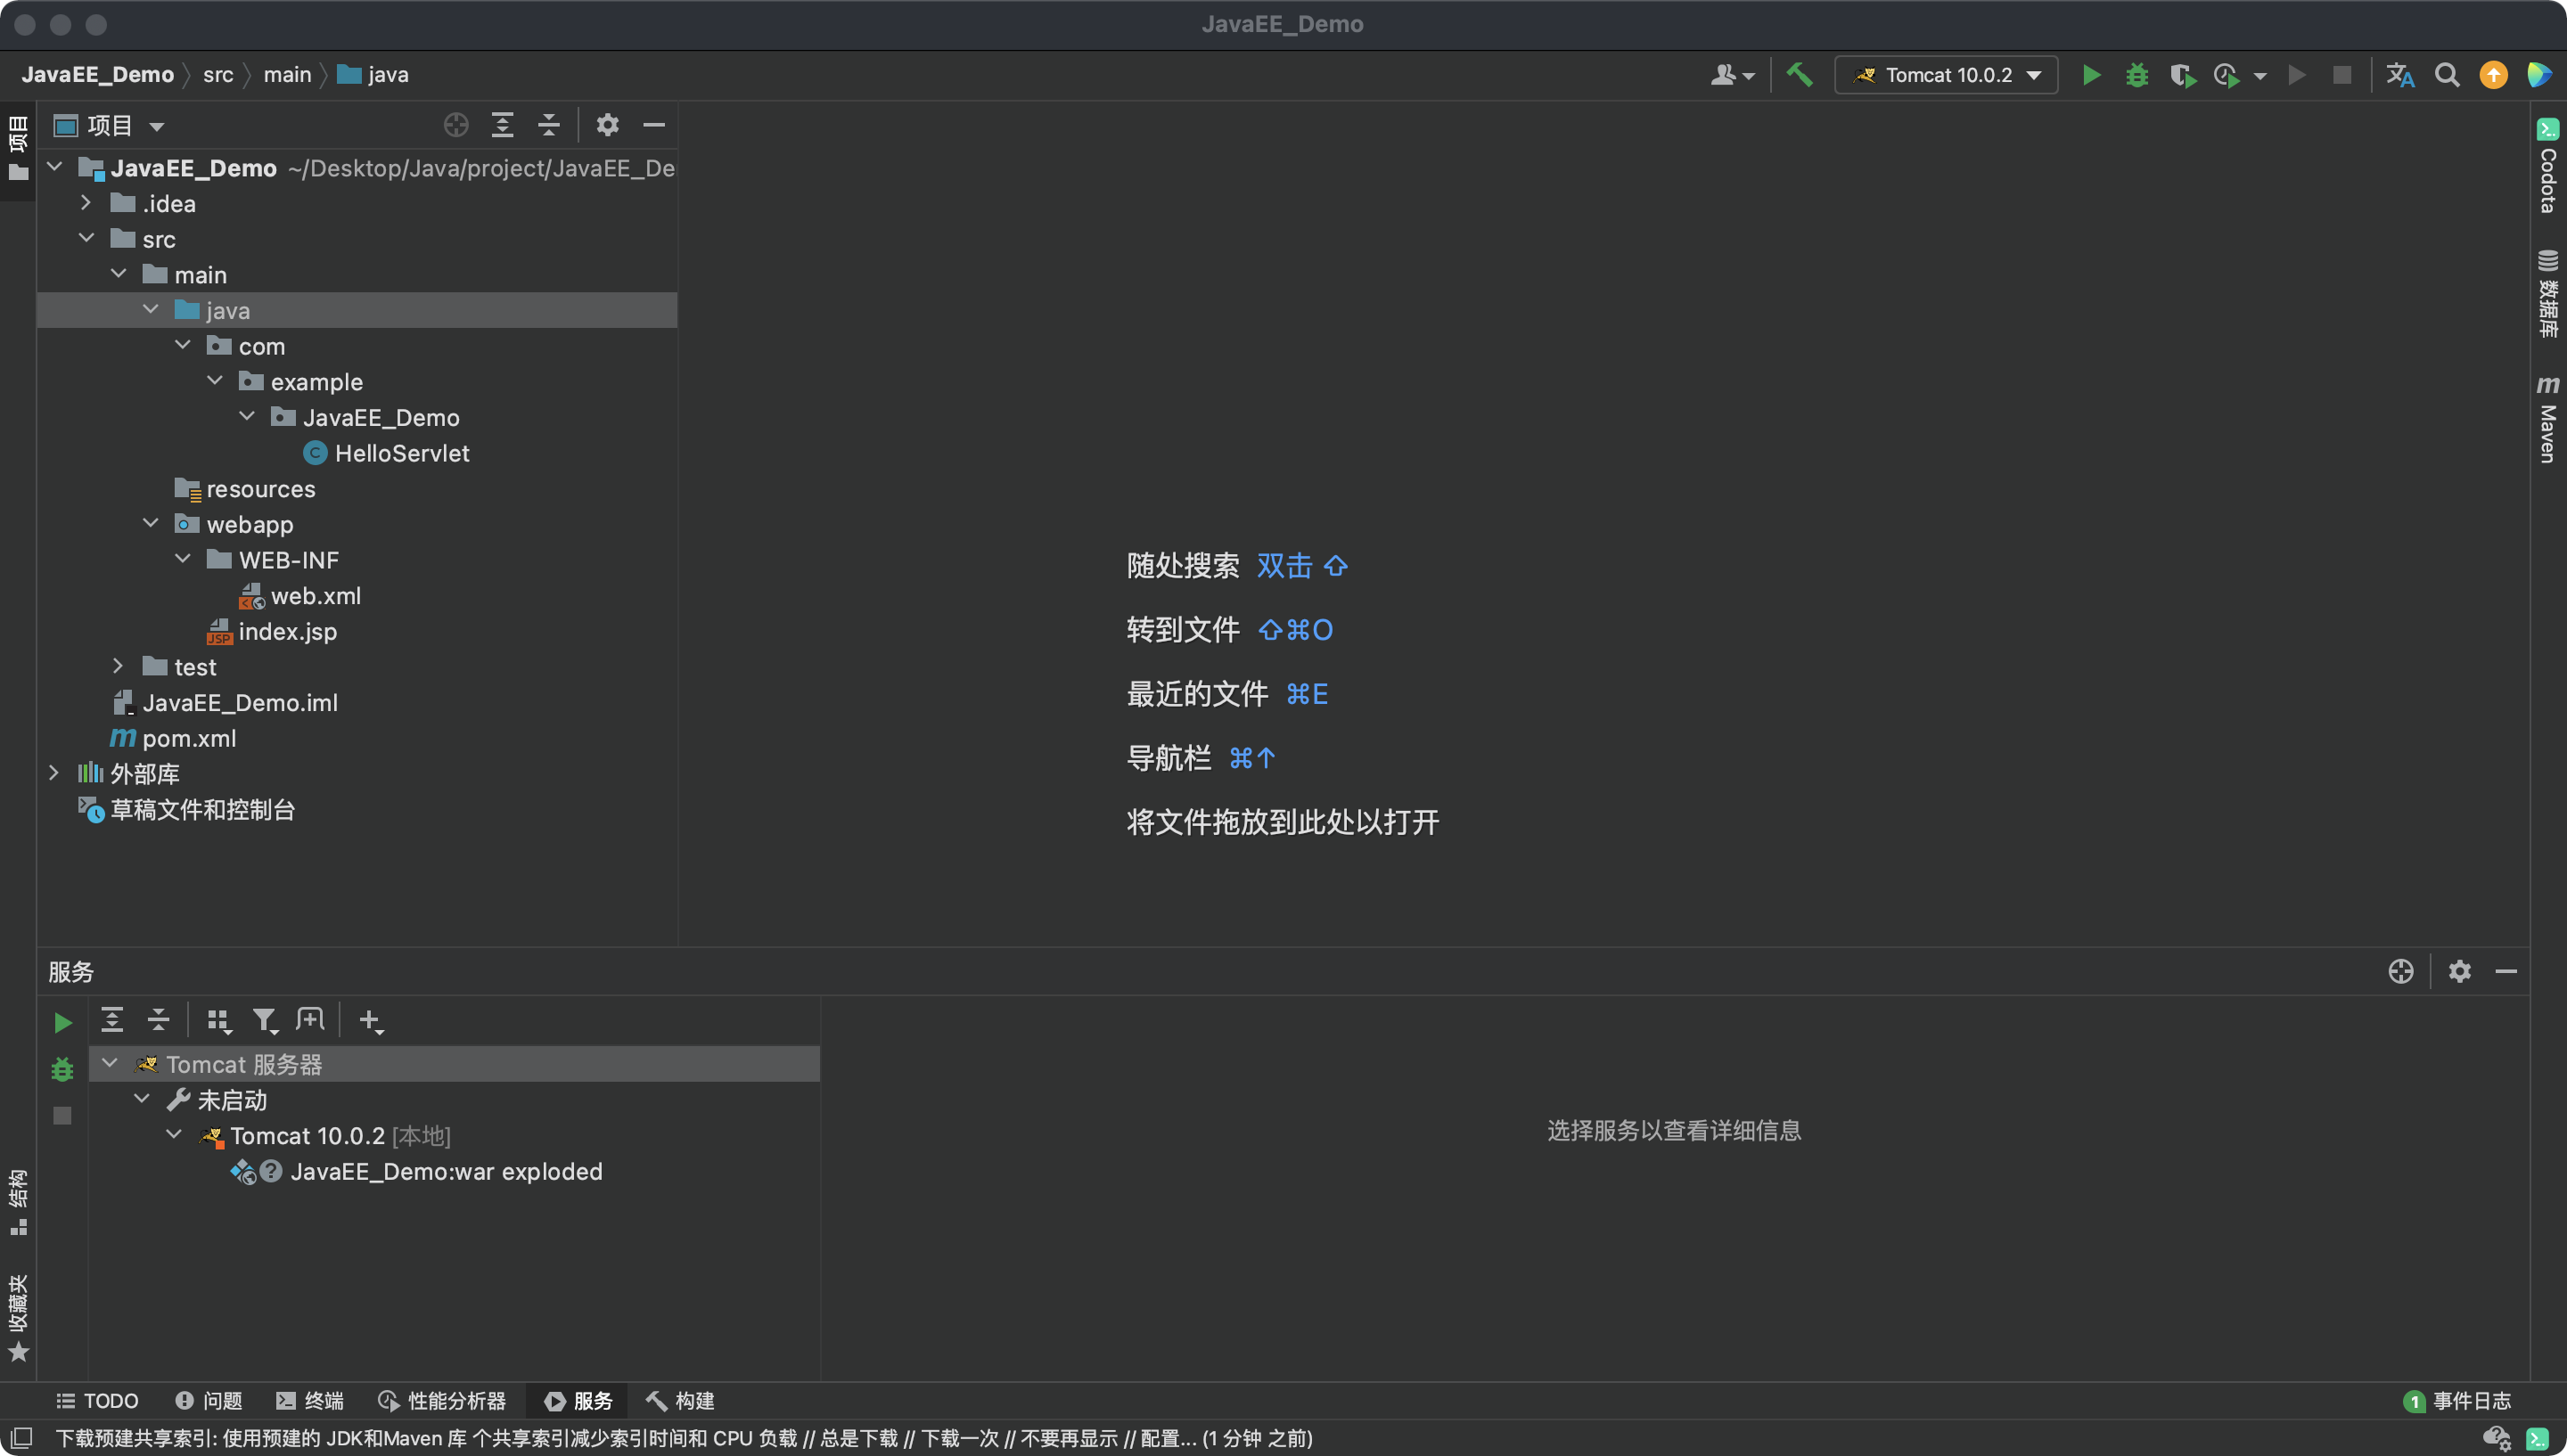Open the TODO tool window tab

pyautogui.click(x=97, y=1400)
